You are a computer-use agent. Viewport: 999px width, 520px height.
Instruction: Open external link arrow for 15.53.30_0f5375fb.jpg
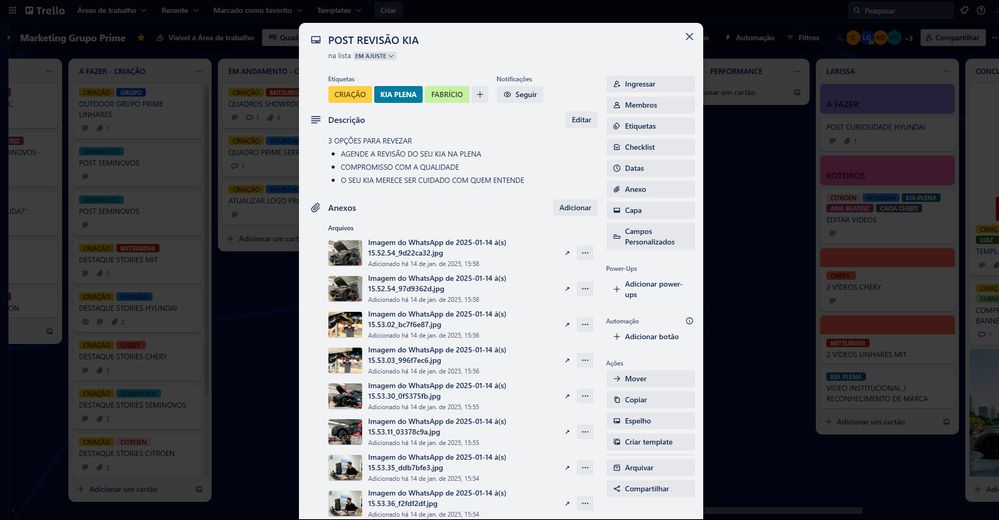click(567, 396)
